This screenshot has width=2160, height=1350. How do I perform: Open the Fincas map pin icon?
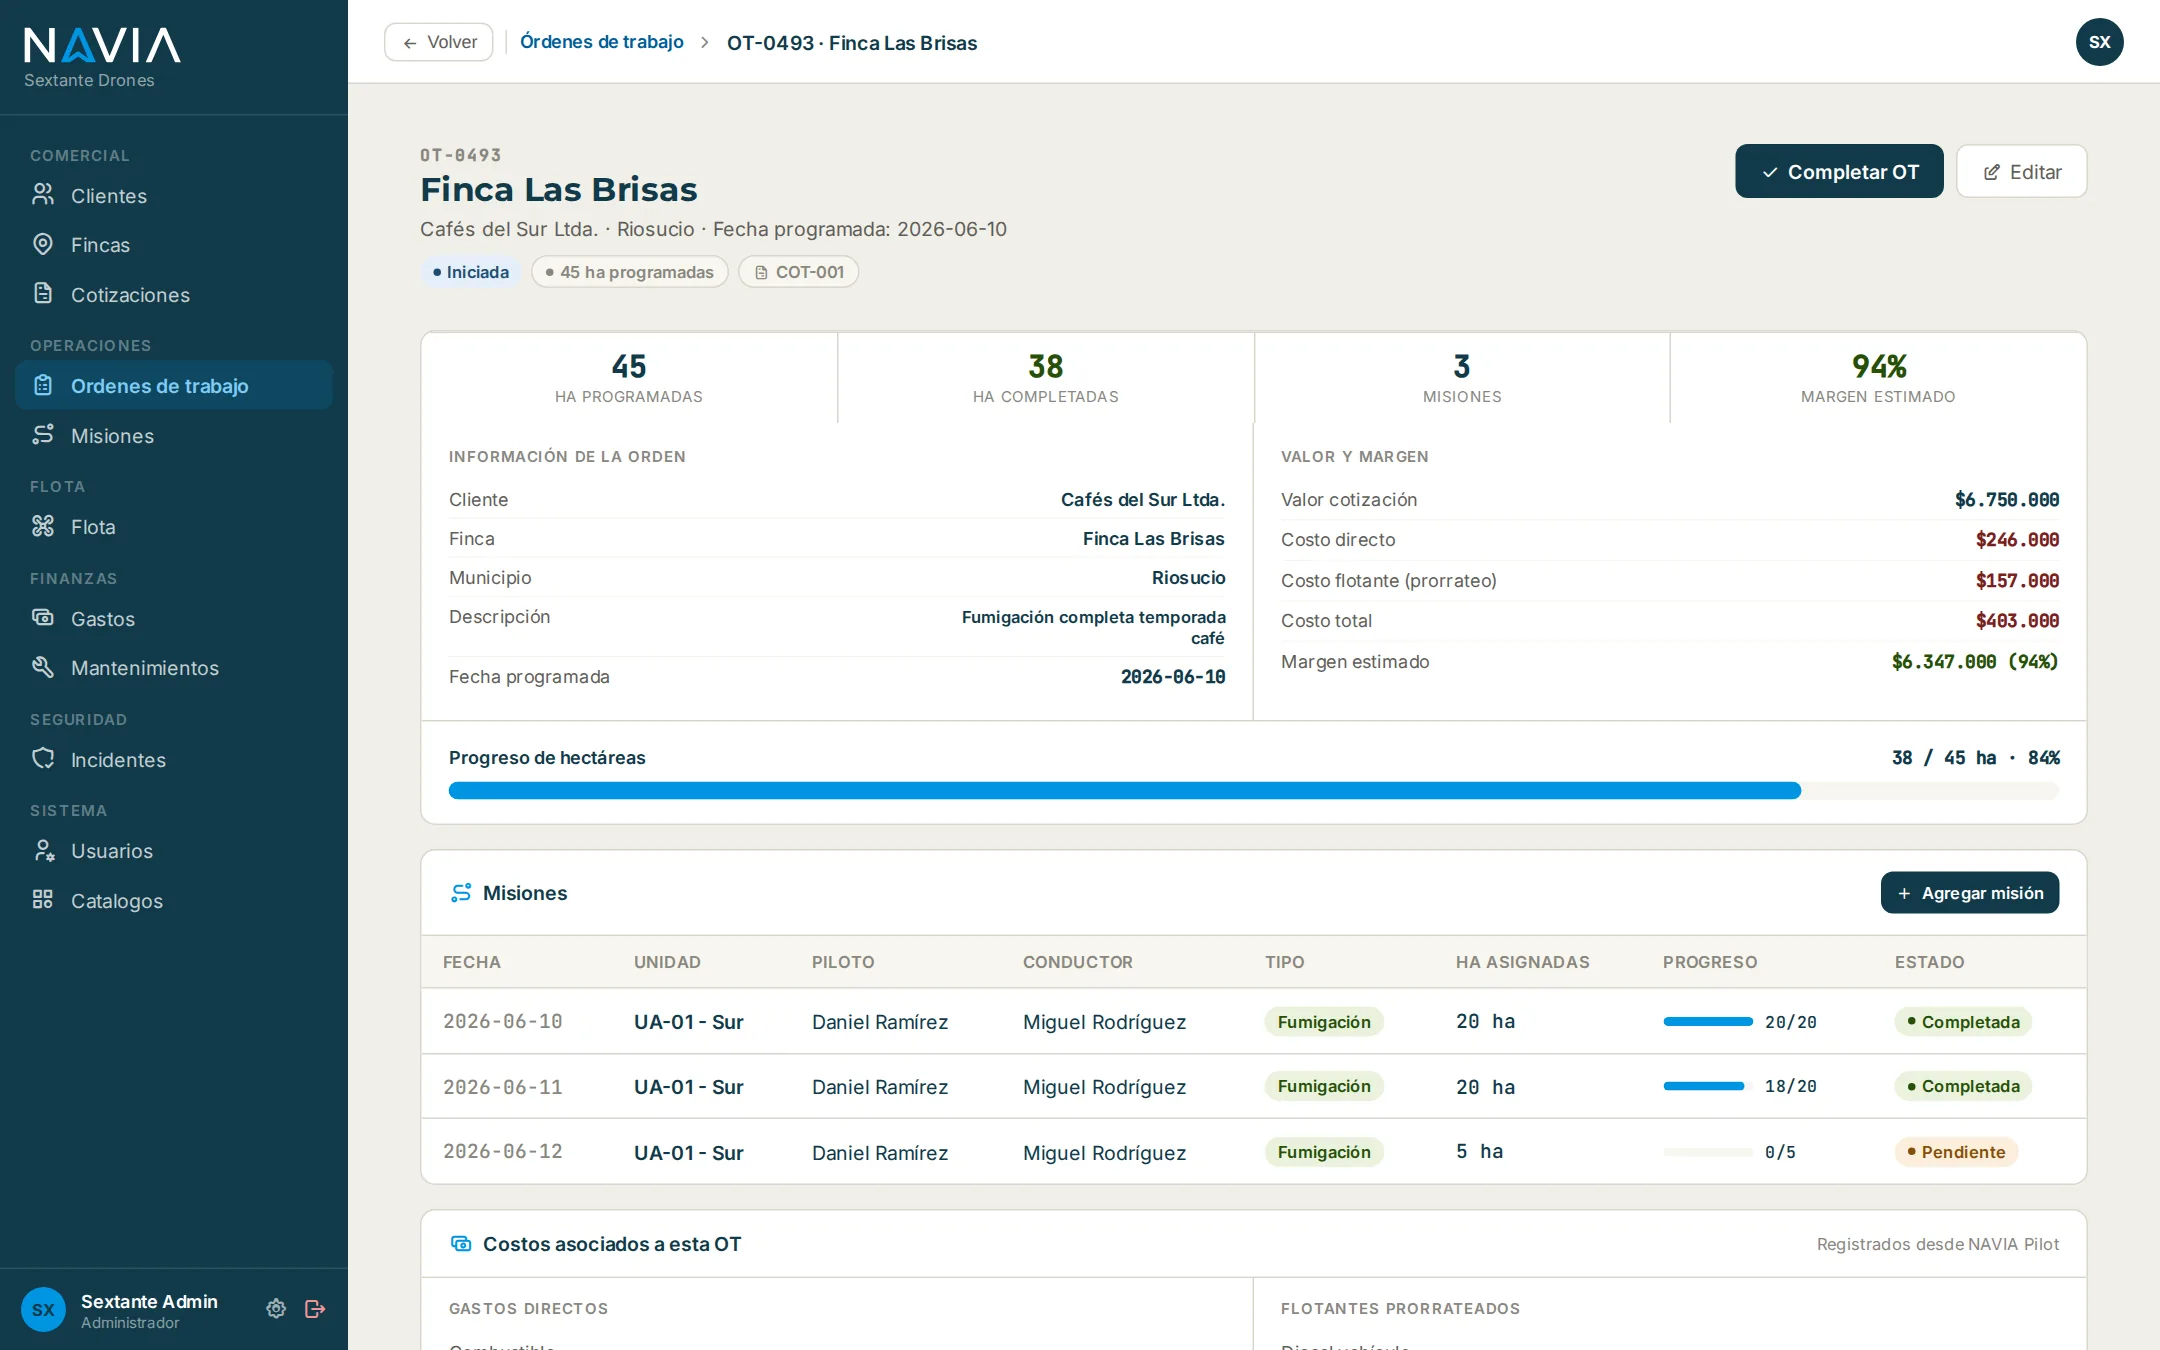[43, 244]
